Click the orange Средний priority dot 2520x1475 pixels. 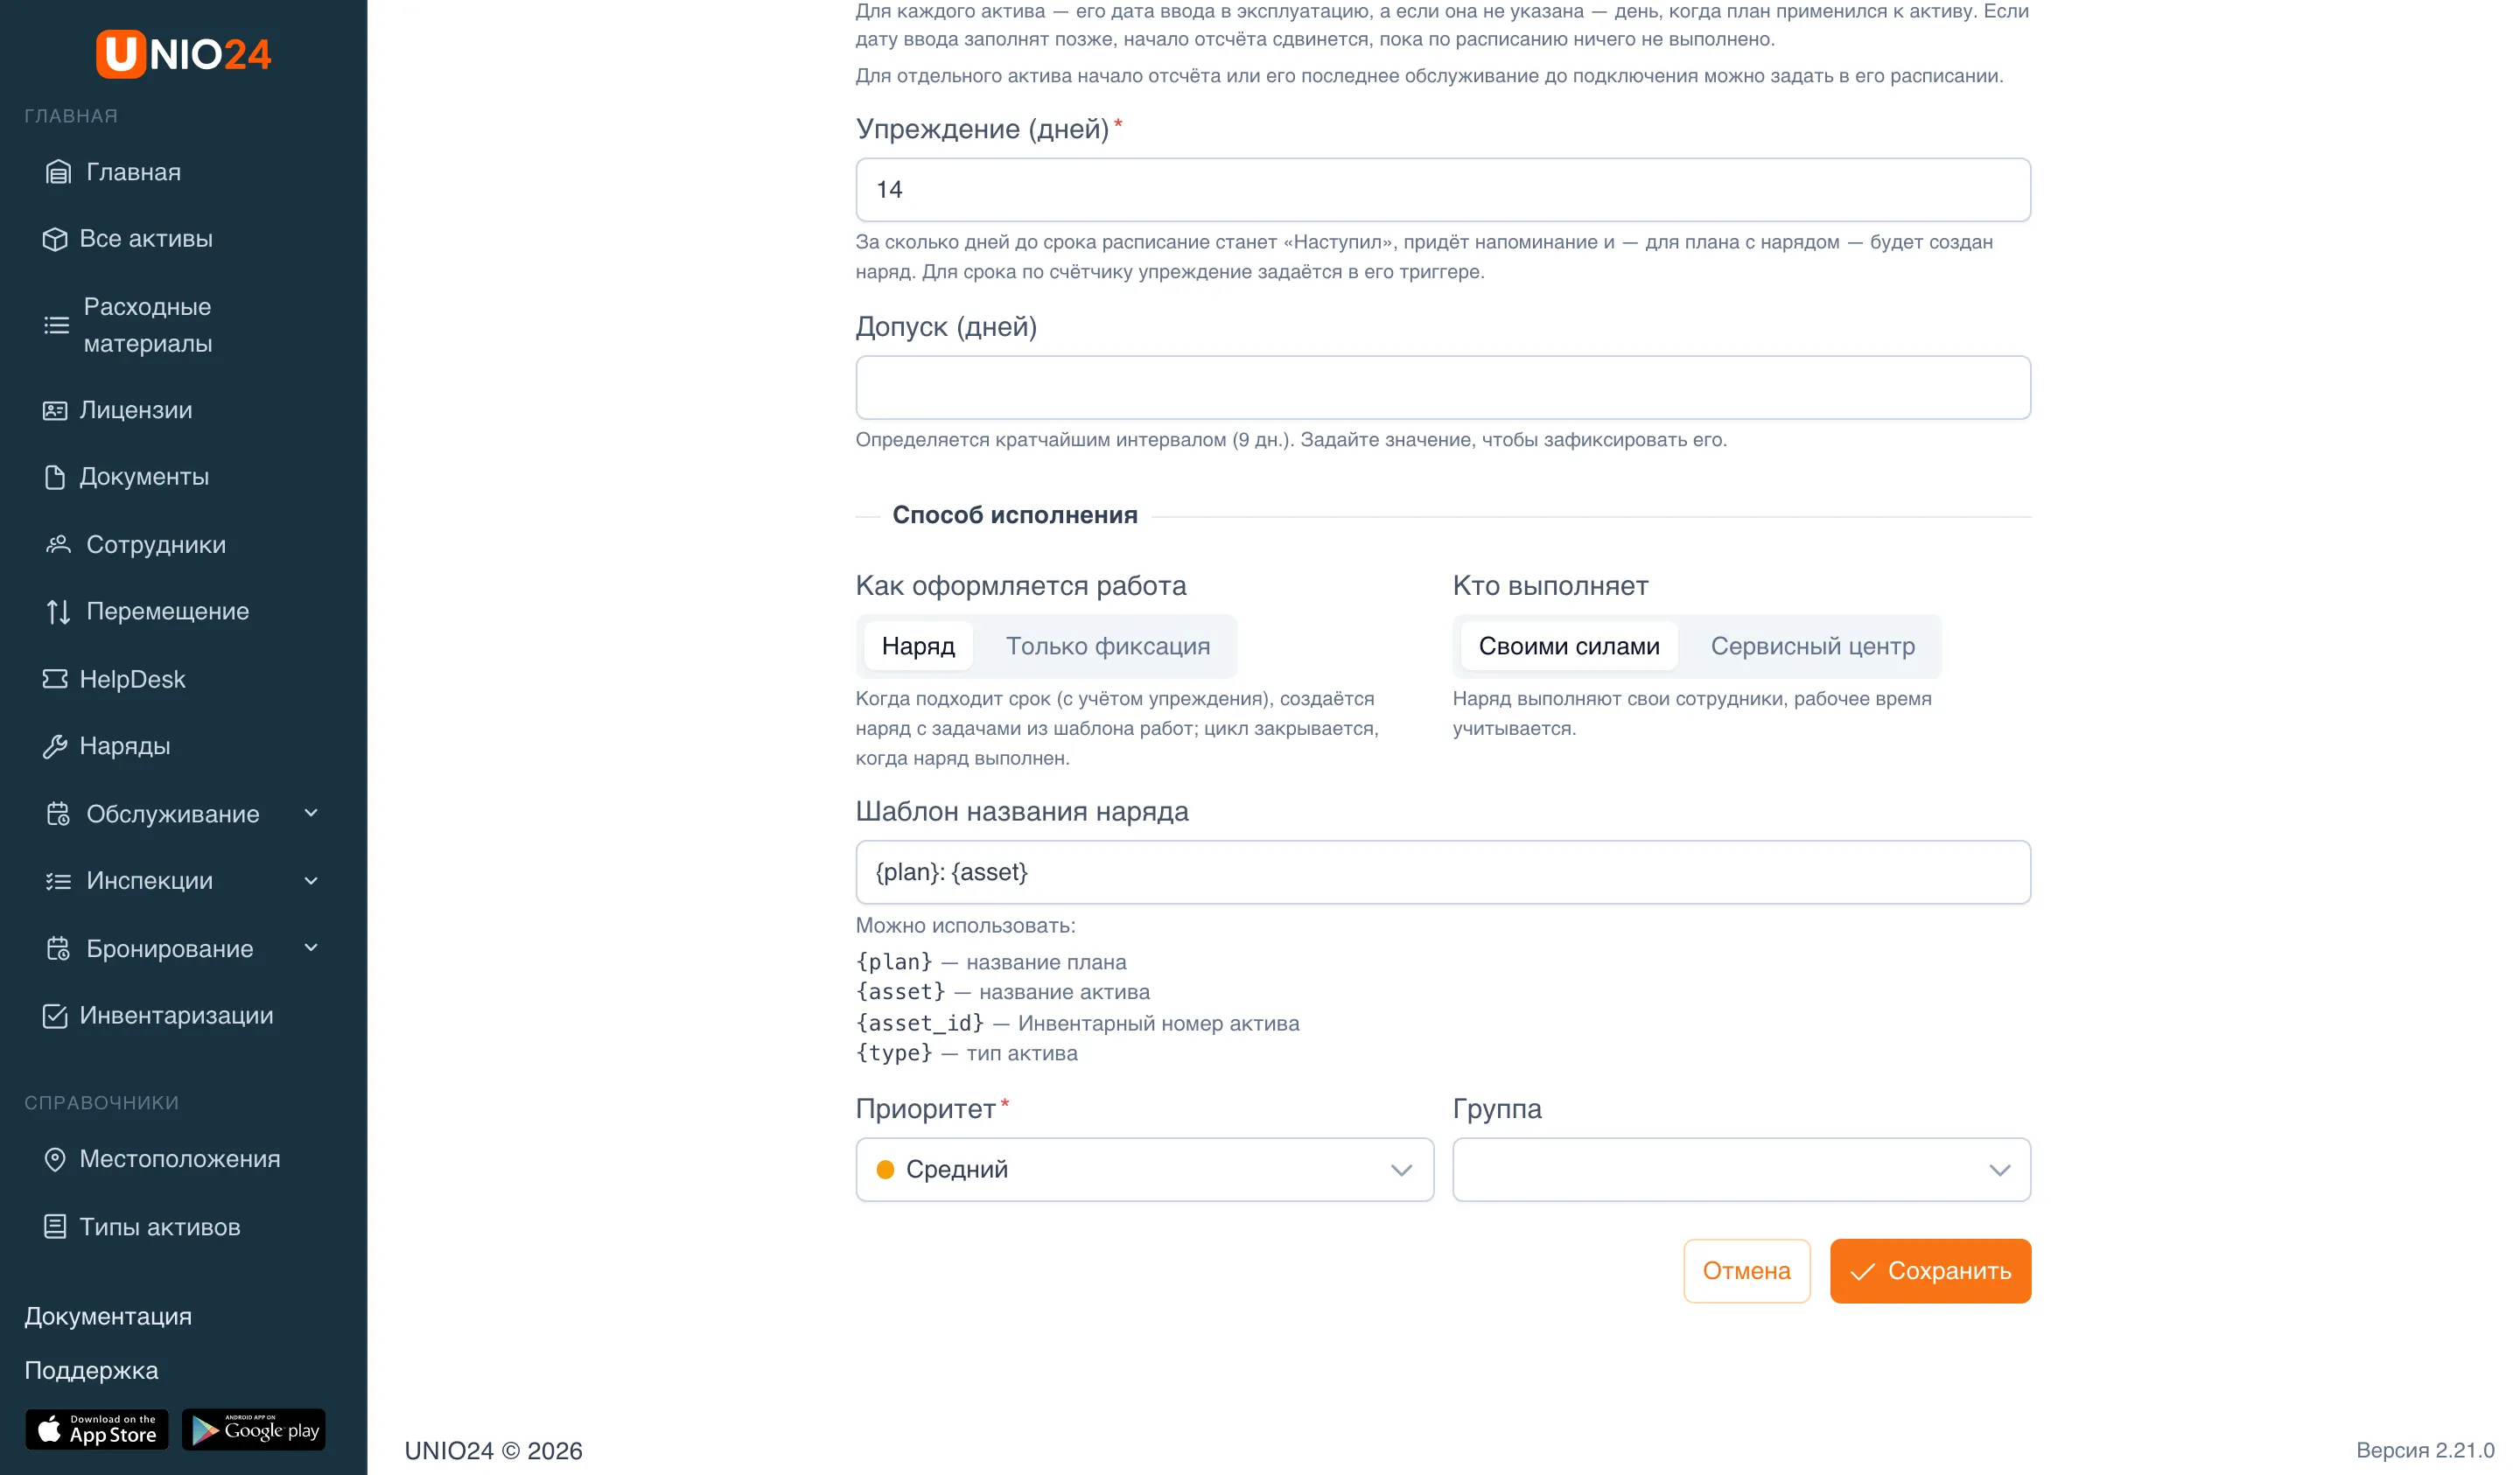click(x=885, y=1169)
